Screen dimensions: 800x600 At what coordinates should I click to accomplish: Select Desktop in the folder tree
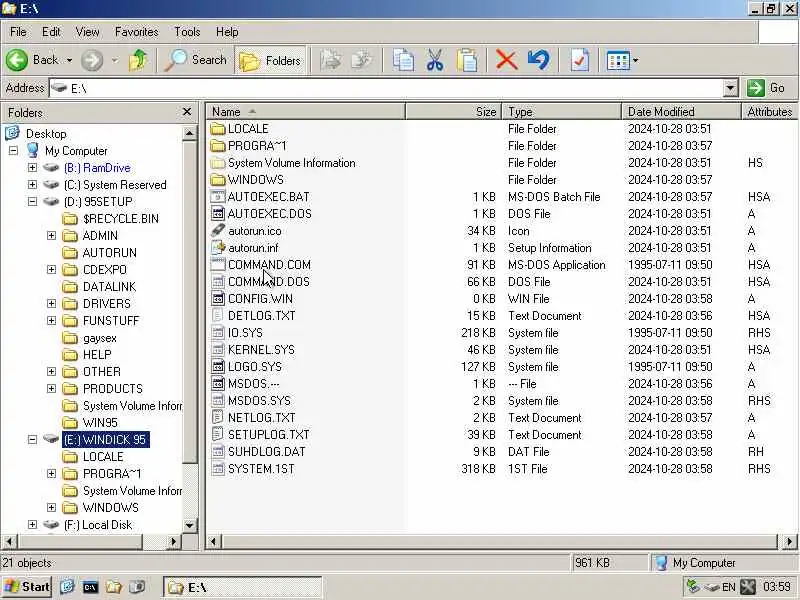click(x=46, y=134)
